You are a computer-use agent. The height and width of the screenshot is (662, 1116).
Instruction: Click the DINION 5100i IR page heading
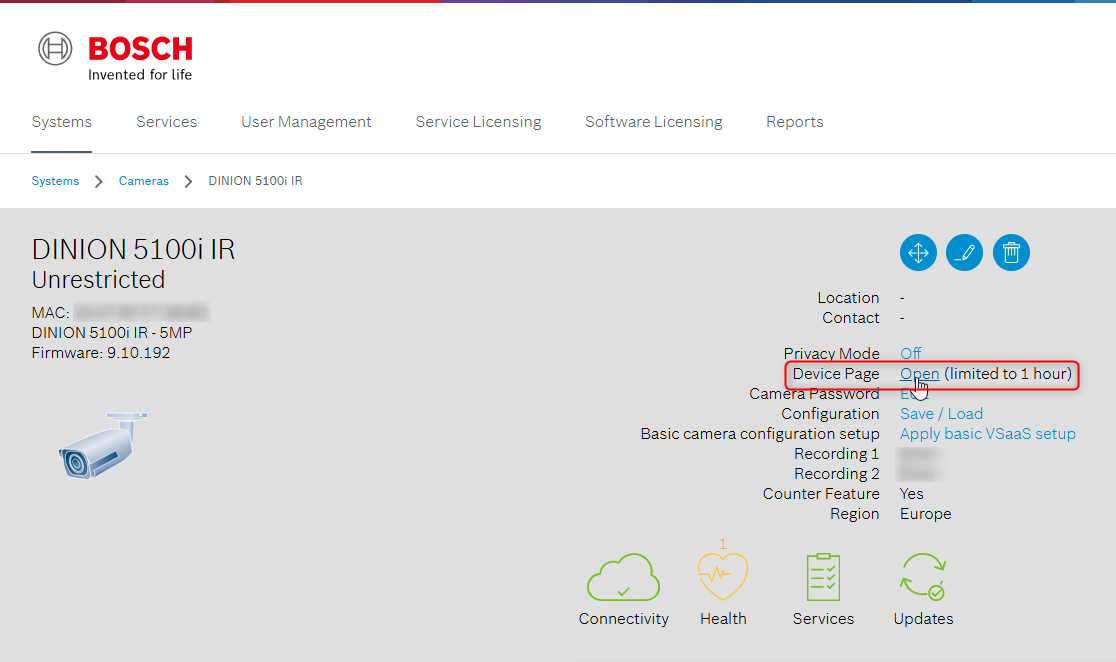[x=133, y=250]
